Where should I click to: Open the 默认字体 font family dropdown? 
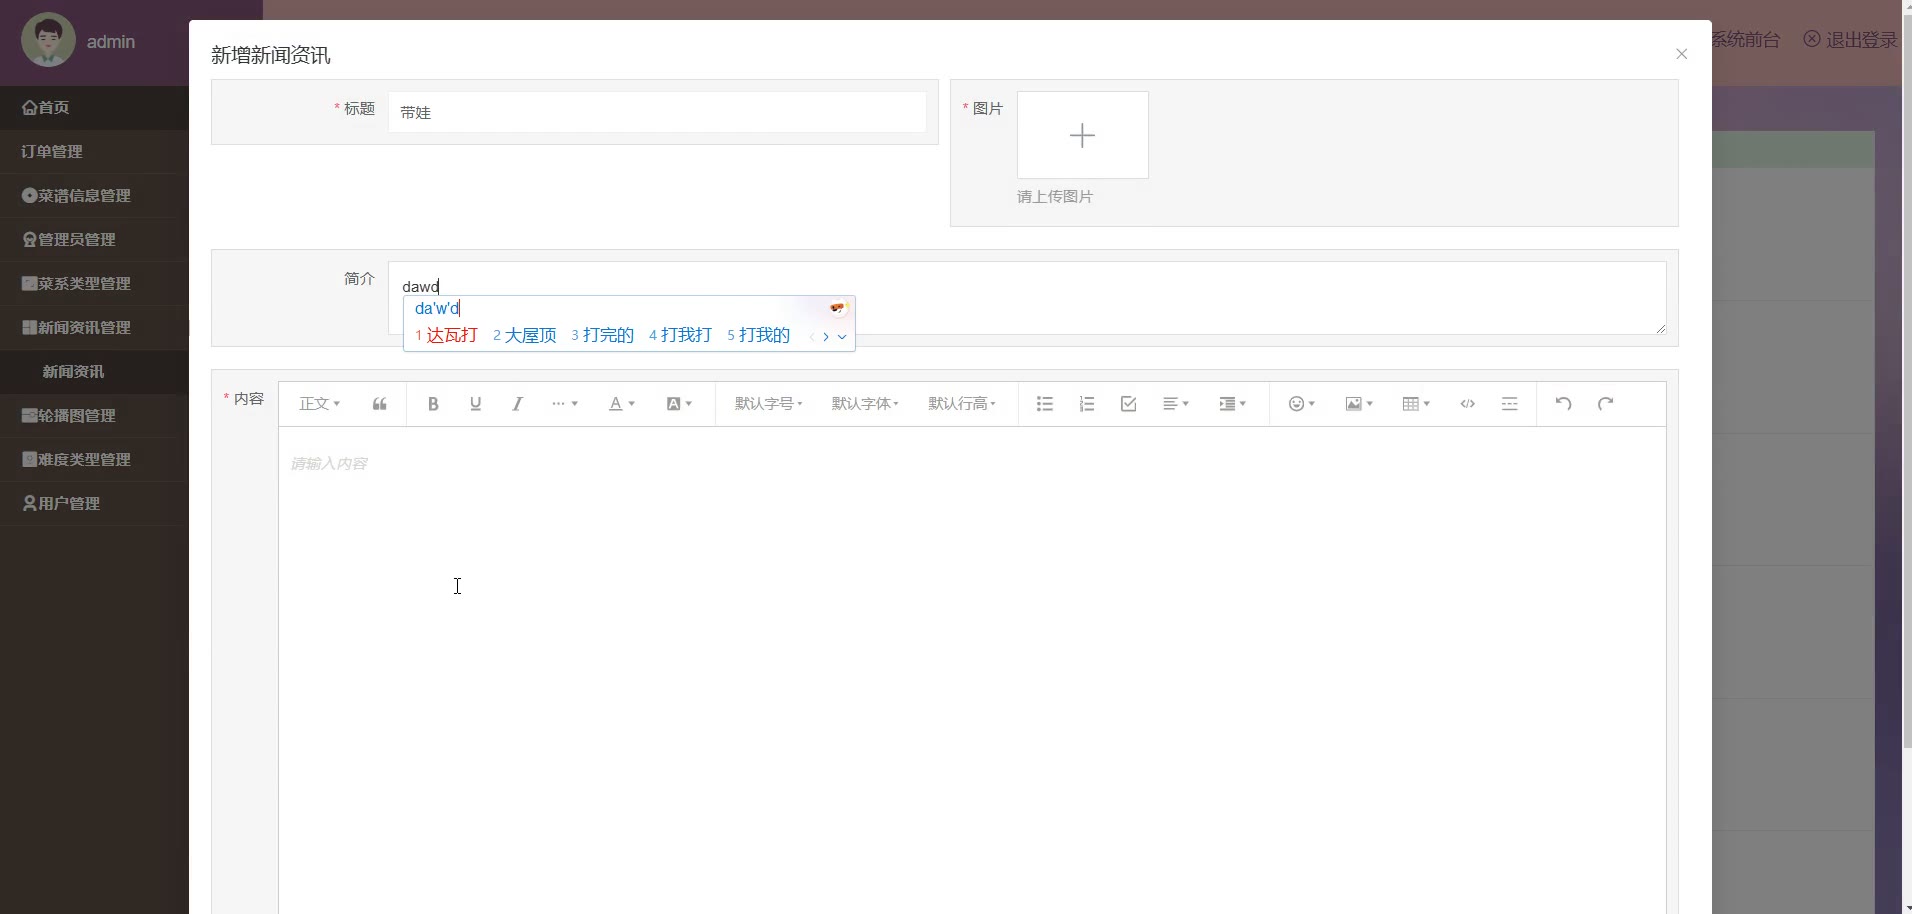click(865, 404)
